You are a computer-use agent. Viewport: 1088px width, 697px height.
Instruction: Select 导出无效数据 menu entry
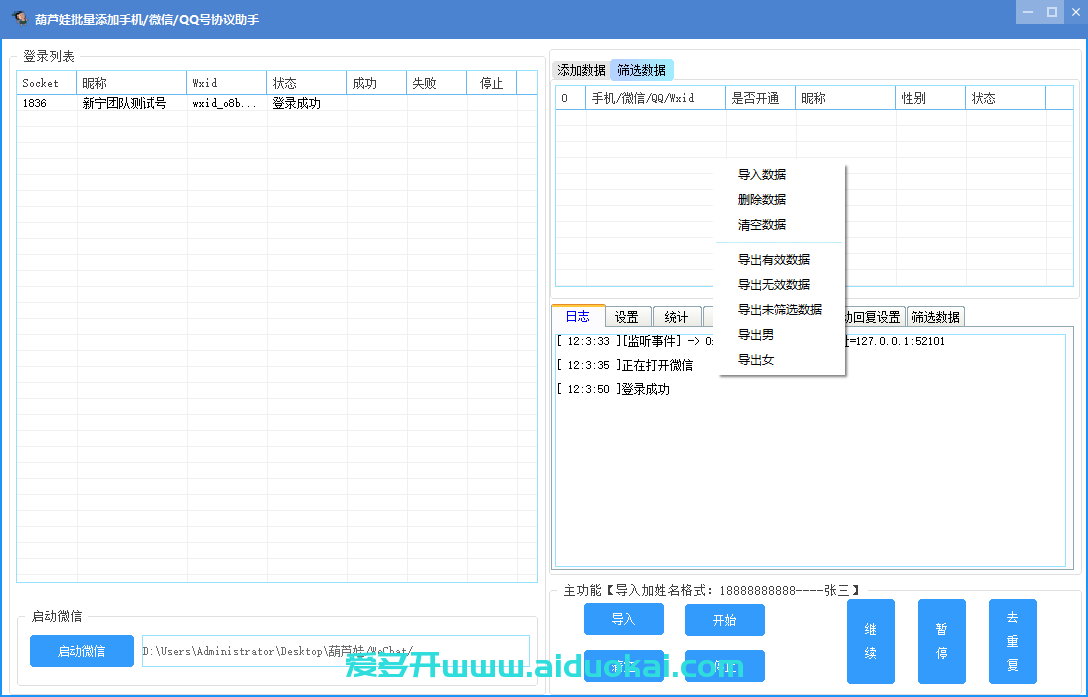point(774,285)
